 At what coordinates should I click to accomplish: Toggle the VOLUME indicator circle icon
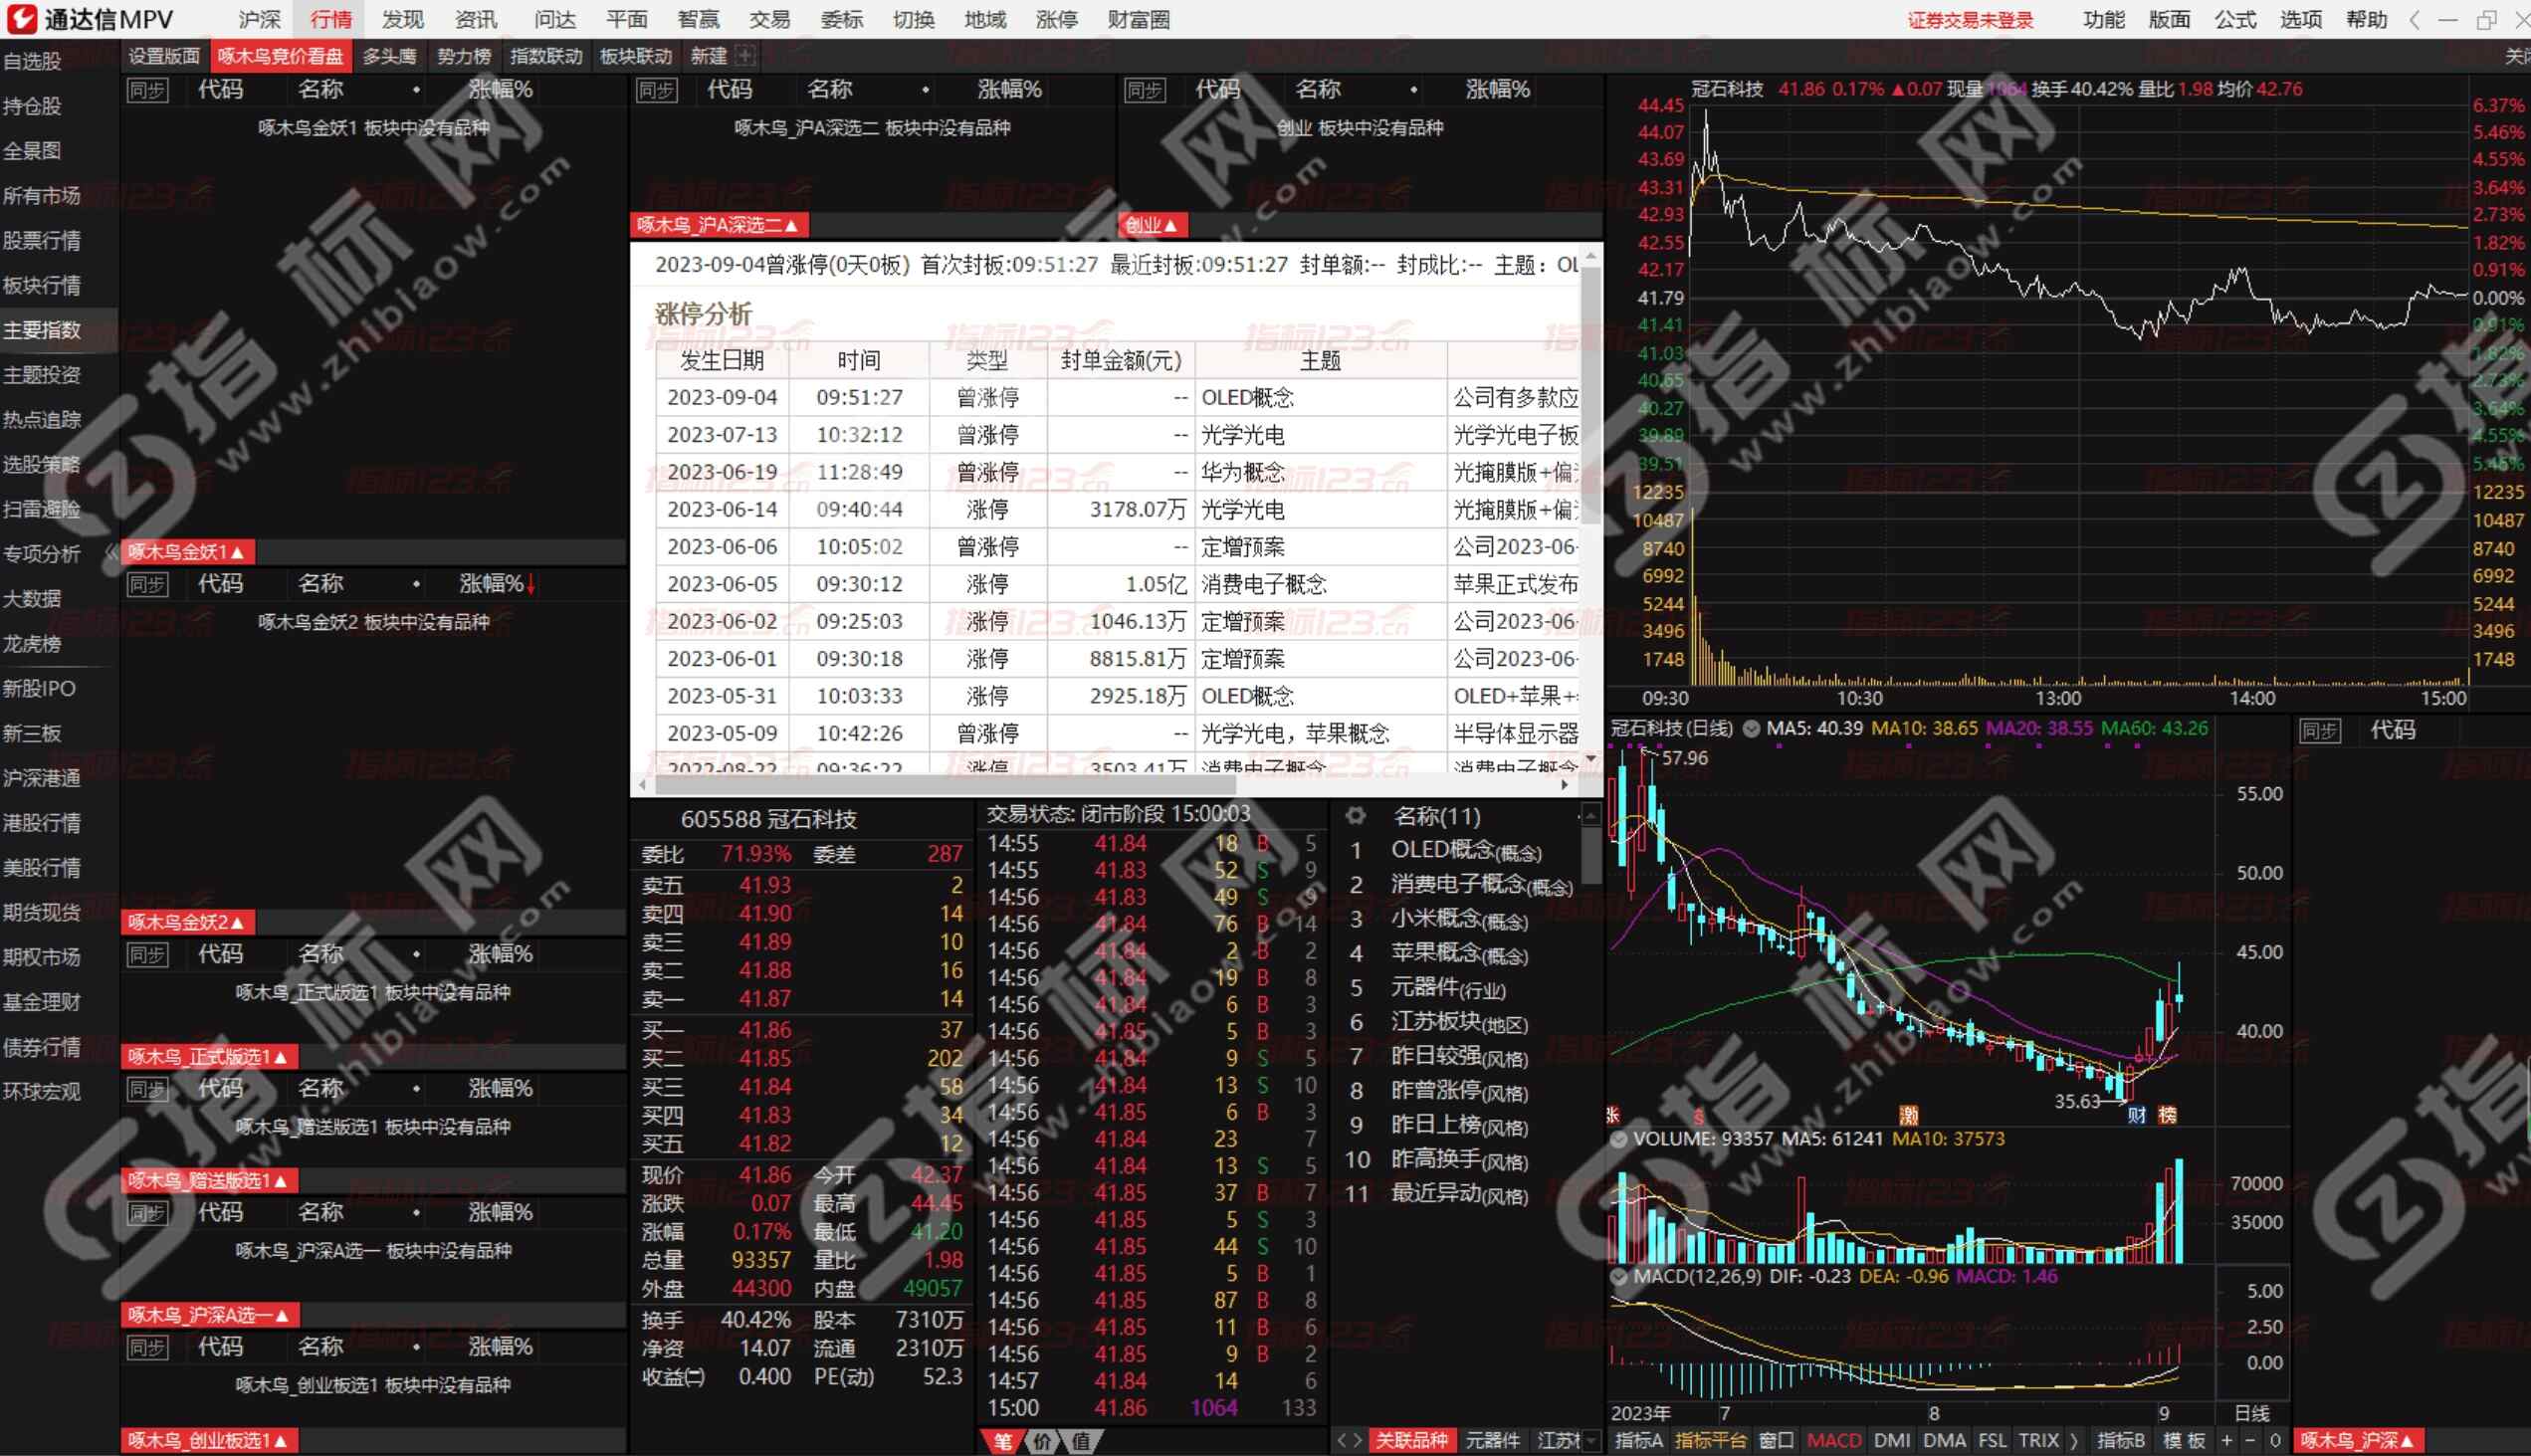1618,1139
